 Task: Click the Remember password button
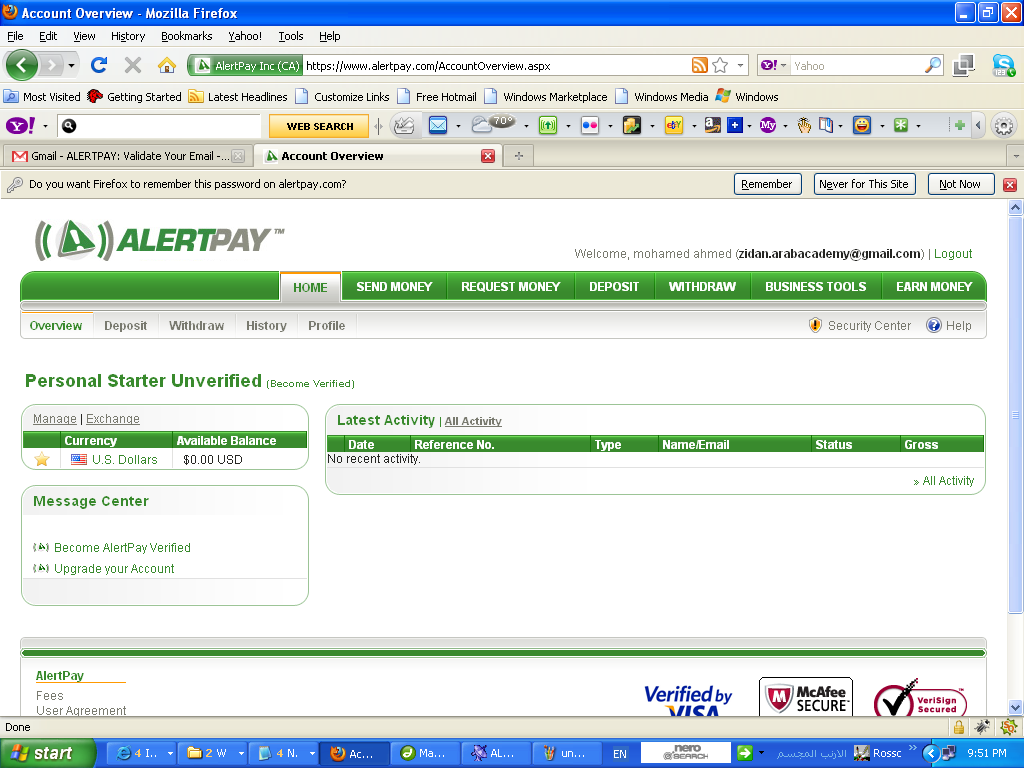767,184
